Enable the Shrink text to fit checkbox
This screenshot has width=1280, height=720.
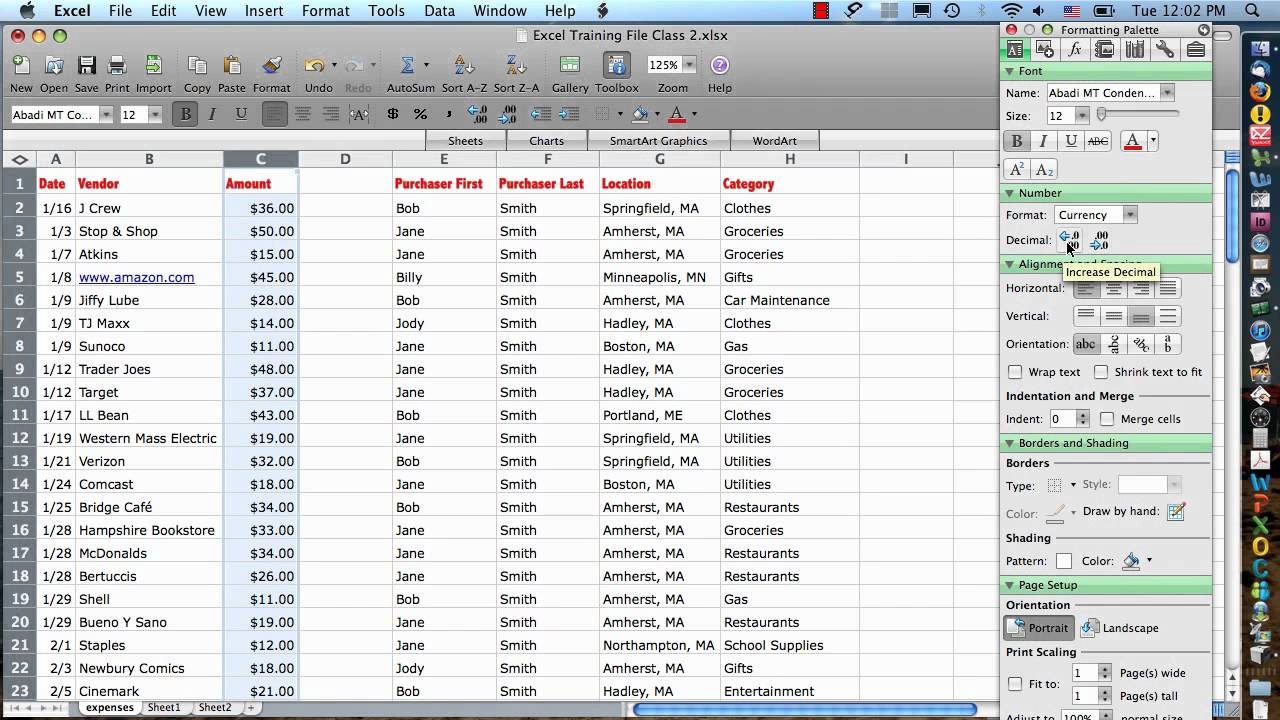click(1101, 372)
